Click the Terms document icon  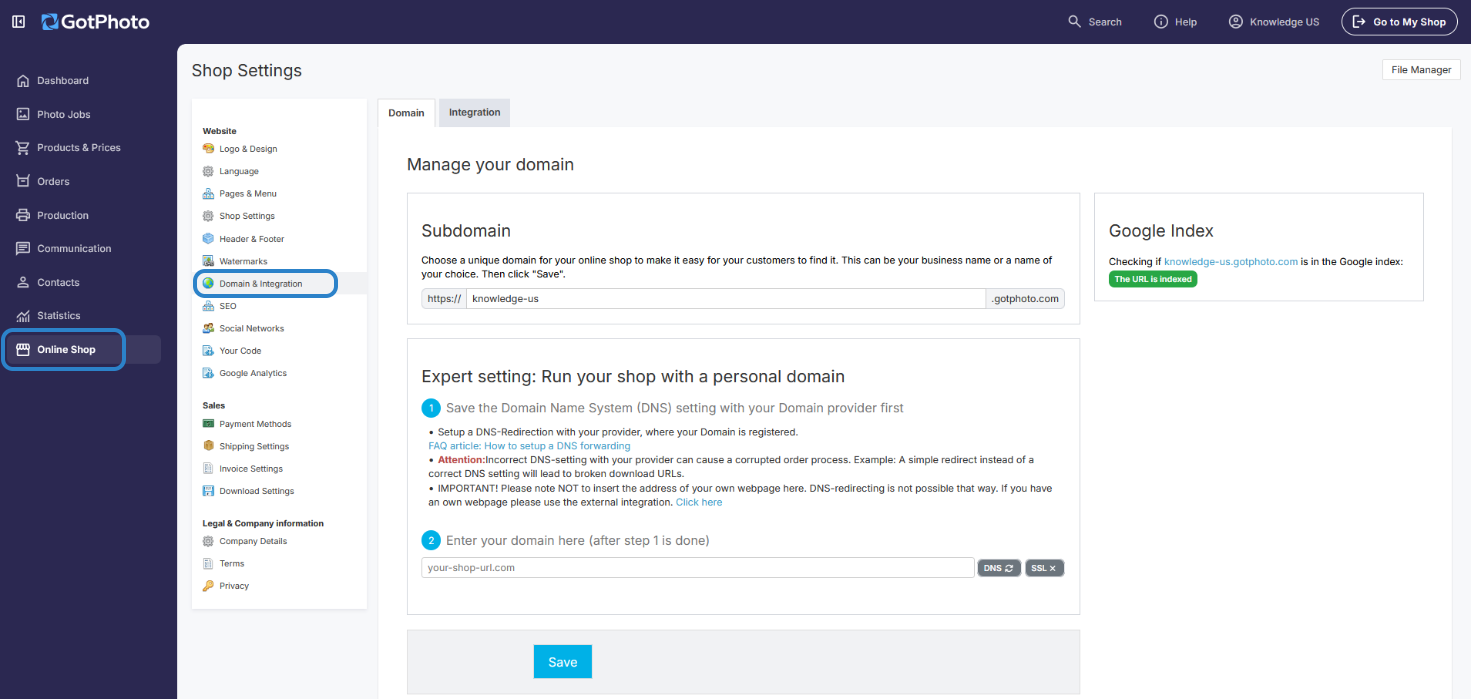point(208,563)
